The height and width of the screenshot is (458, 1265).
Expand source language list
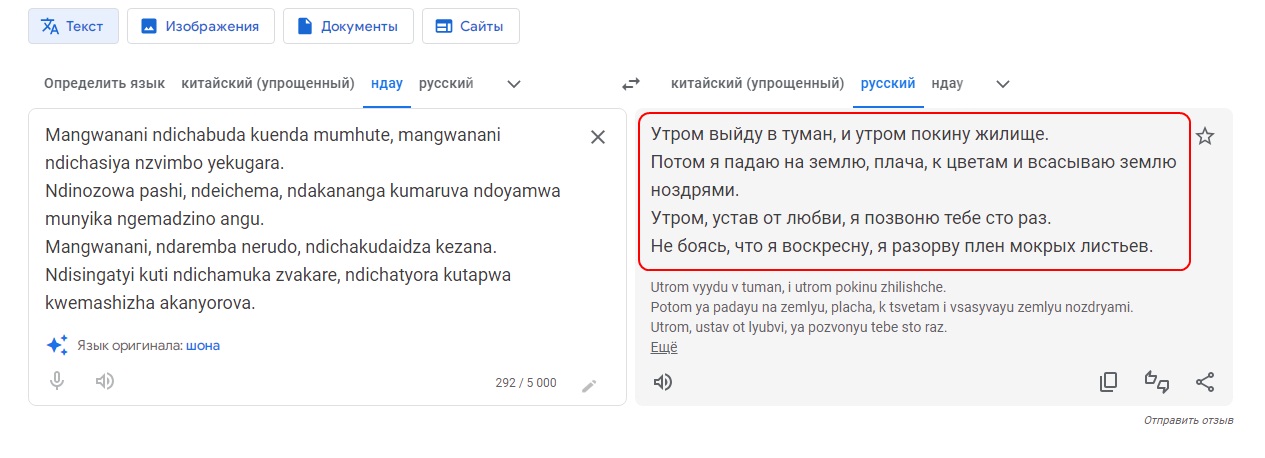click(514, 84)
